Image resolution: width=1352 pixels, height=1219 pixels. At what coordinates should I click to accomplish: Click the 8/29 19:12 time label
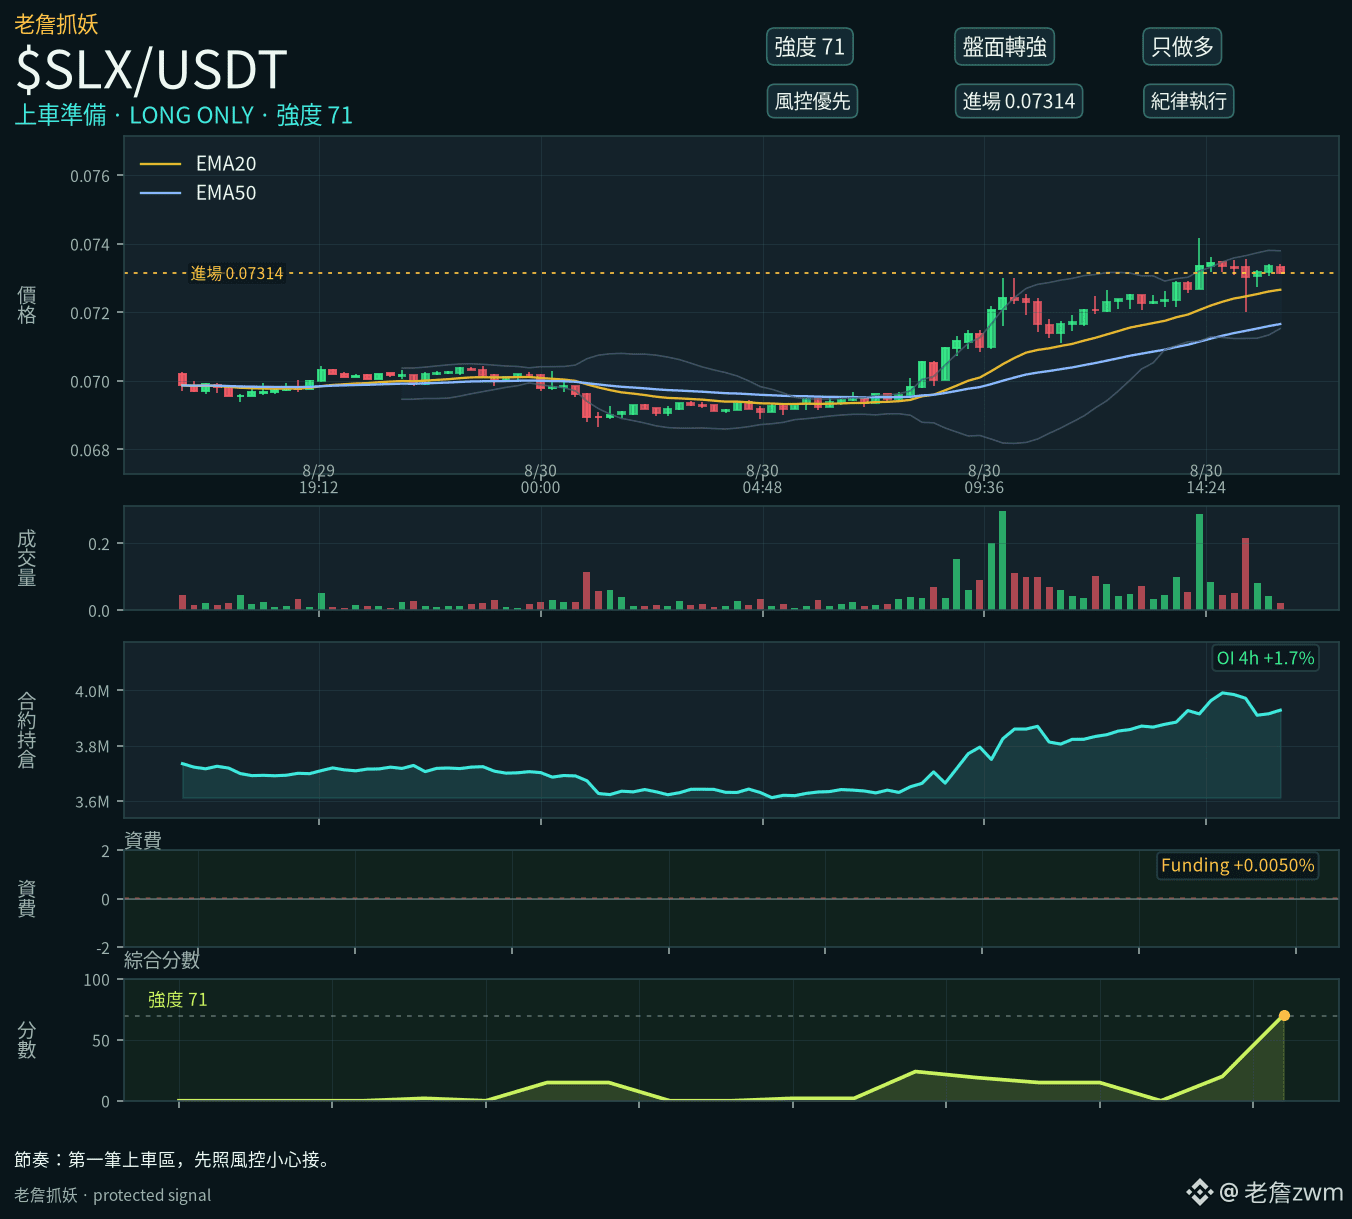pos(319,479)
